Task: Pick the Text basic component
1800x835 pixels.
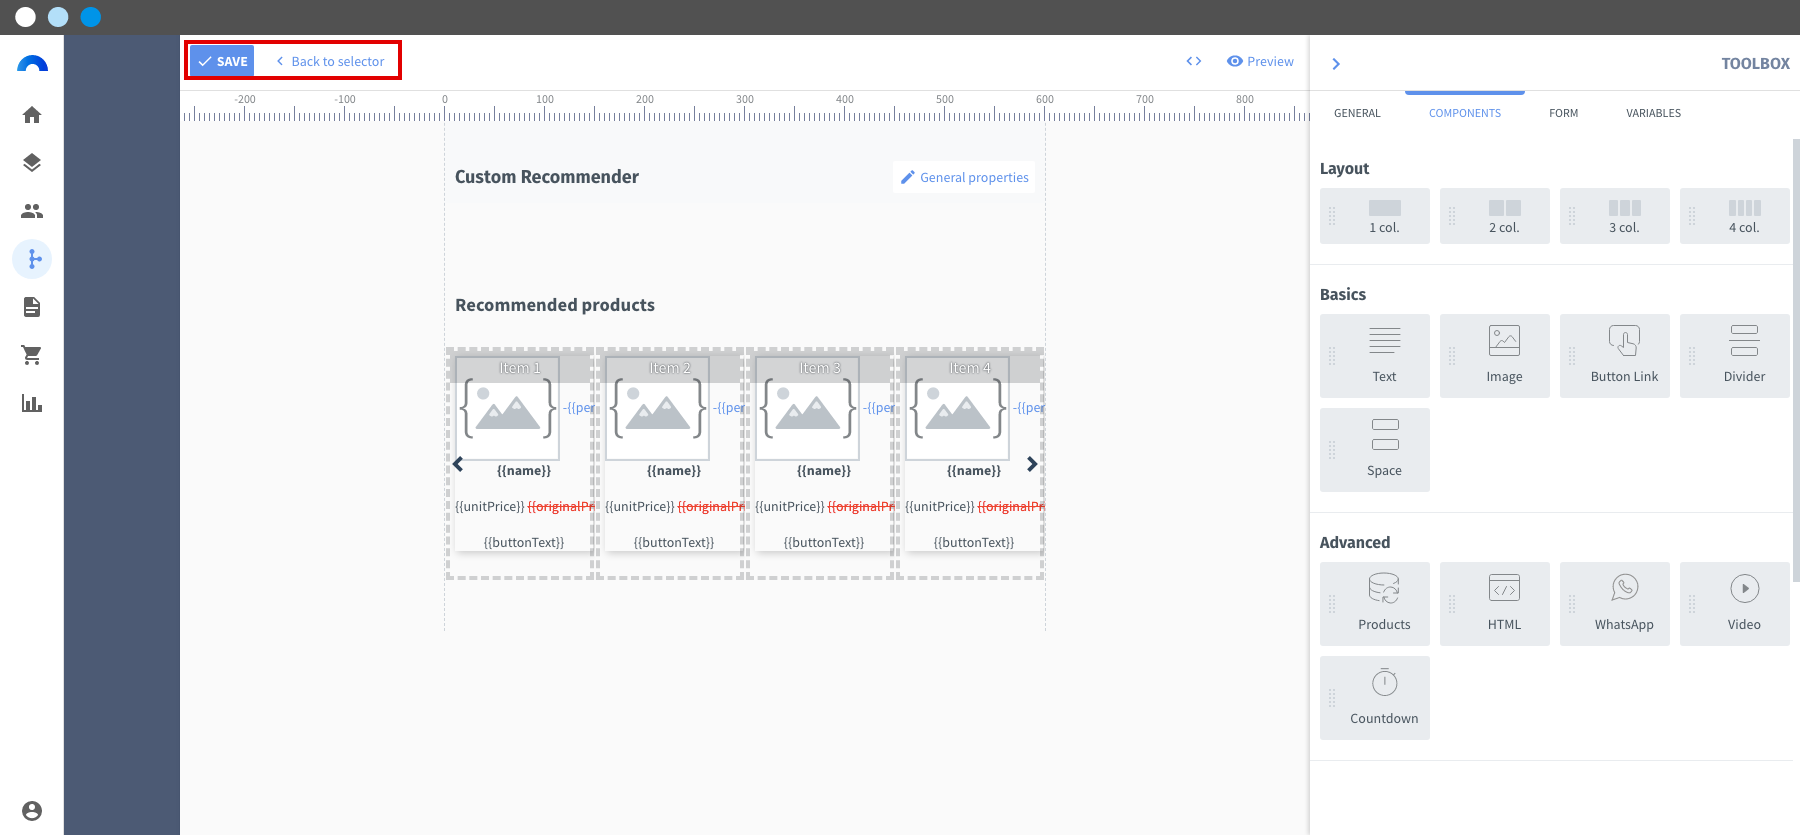Action: click(1375, 356)
